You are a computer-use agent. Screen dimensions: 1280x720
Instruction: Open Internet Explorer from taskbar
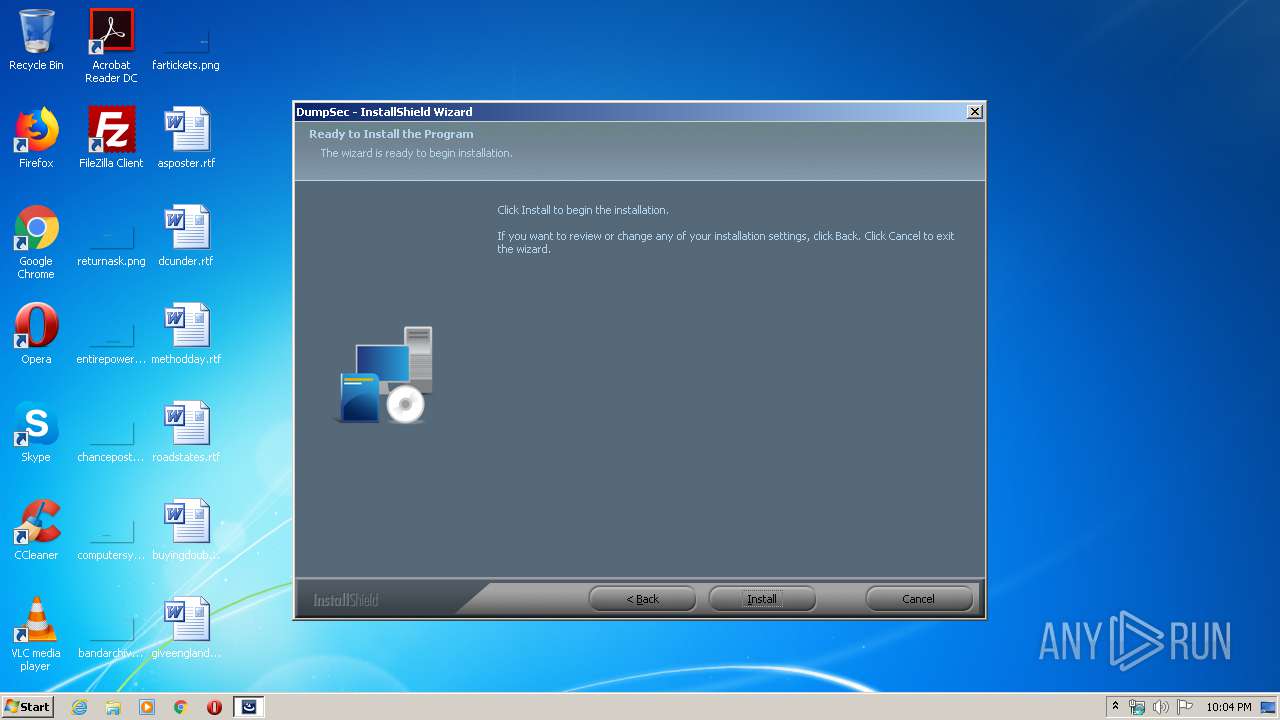(x=79, y=707)
